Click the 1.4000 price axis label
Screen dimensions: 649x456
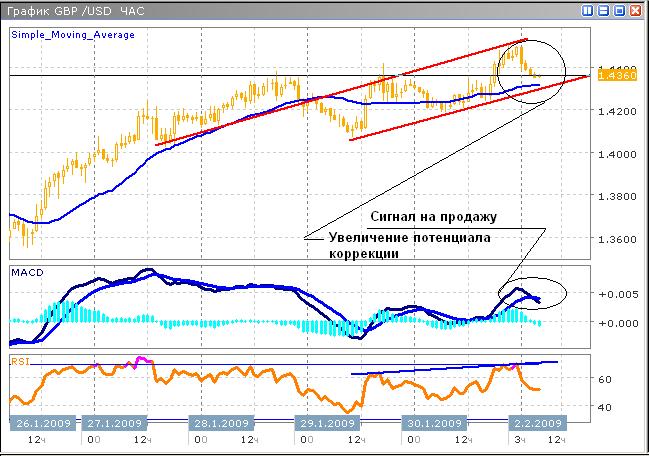(x=612, y=154)
